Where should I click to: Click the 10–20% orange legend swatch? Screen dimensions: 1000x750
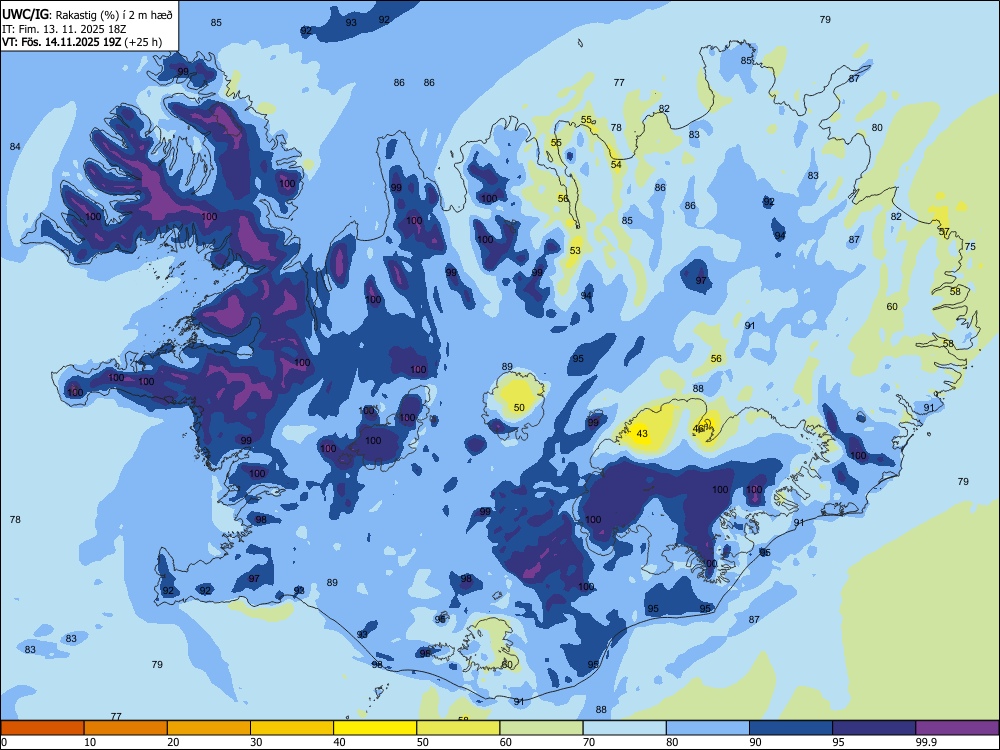(126, 728)
